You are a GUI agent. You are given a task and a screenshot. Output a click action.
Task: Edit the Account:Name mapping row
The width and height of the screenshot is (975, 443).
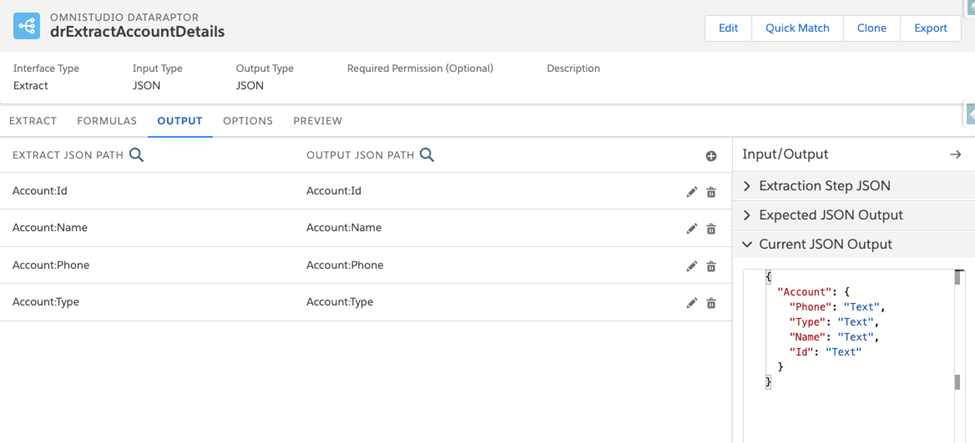tap(691, 228)
